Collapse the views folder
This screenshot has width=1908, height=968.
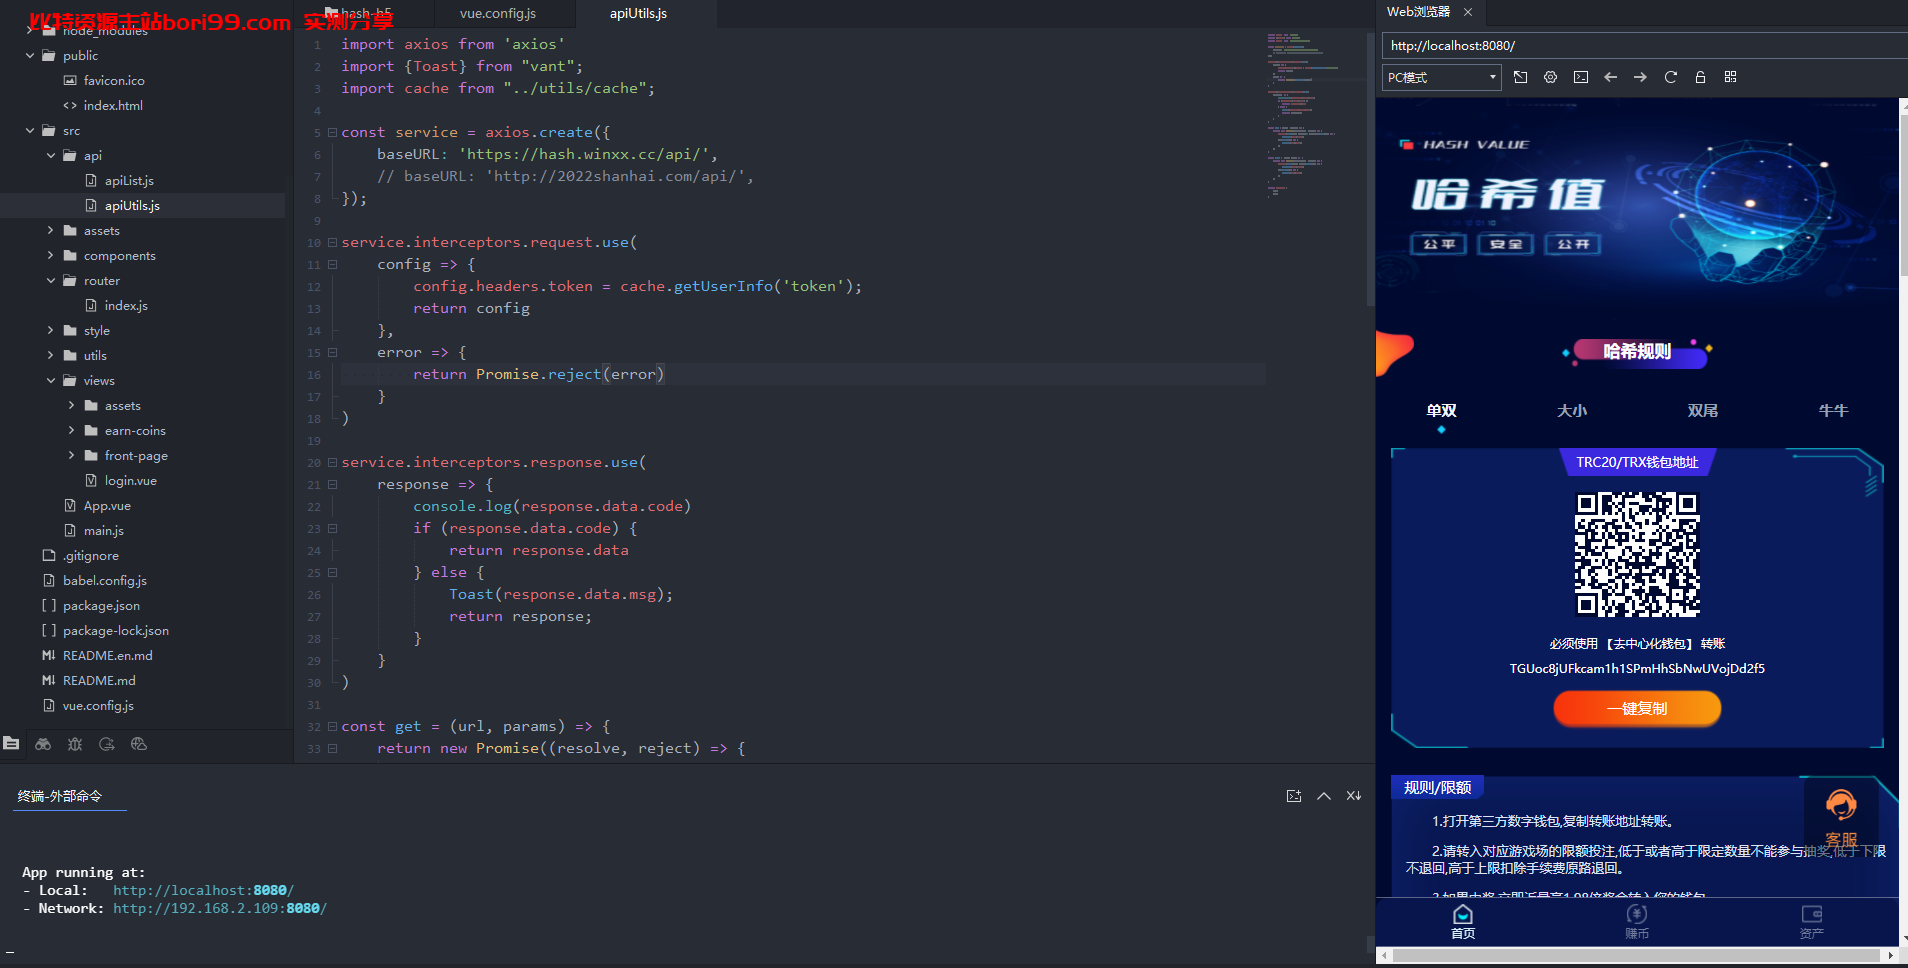51,380
